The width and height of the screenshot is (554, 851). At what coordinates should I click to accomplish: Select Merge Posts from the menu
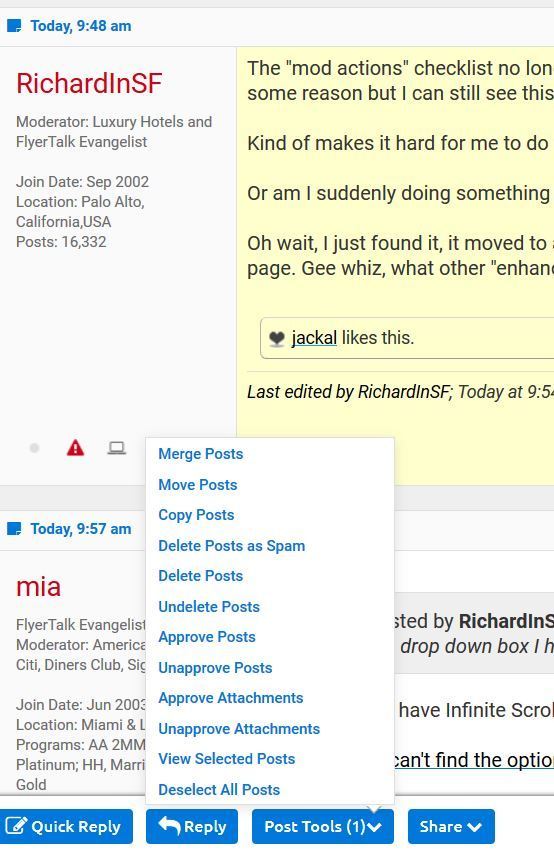click(200, 454)
